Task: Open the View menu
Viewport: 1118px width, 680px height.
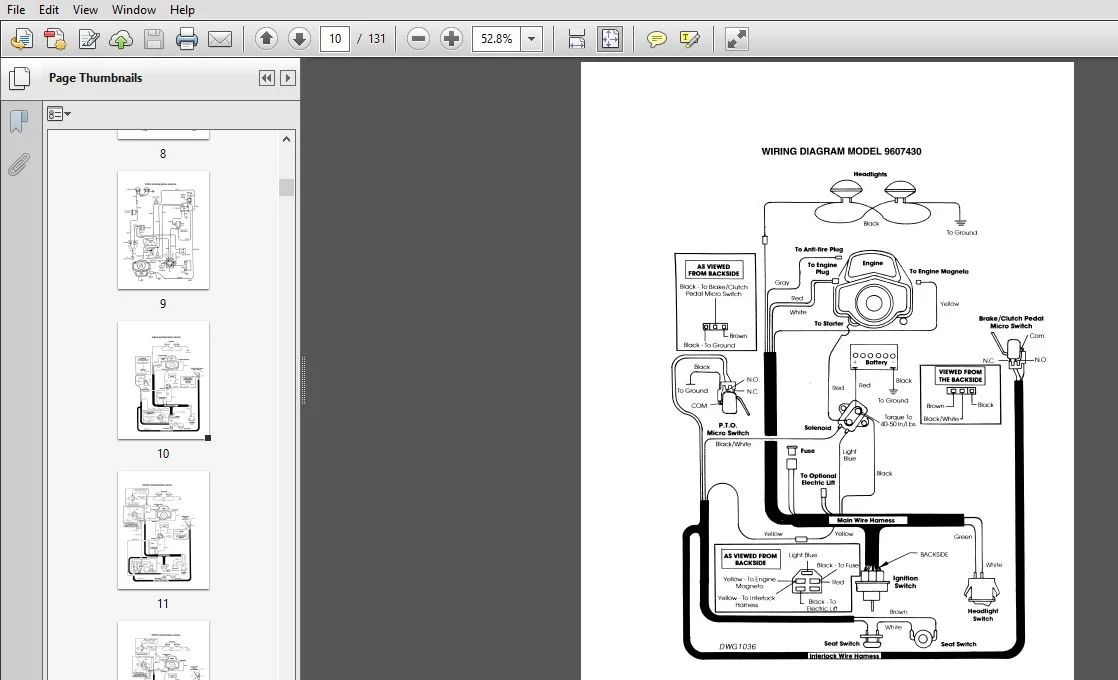Action: [x=85, y=10]
